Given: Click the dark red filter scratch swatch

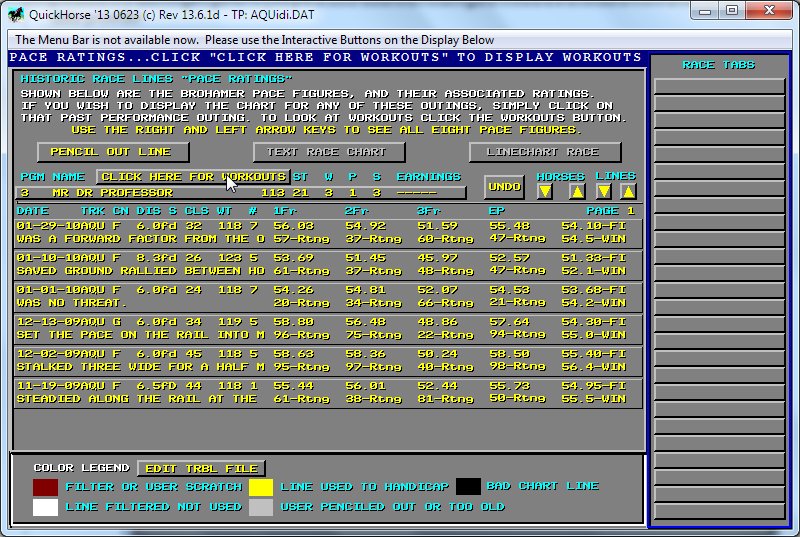Looking at the screenshot, I should [46, 487].
